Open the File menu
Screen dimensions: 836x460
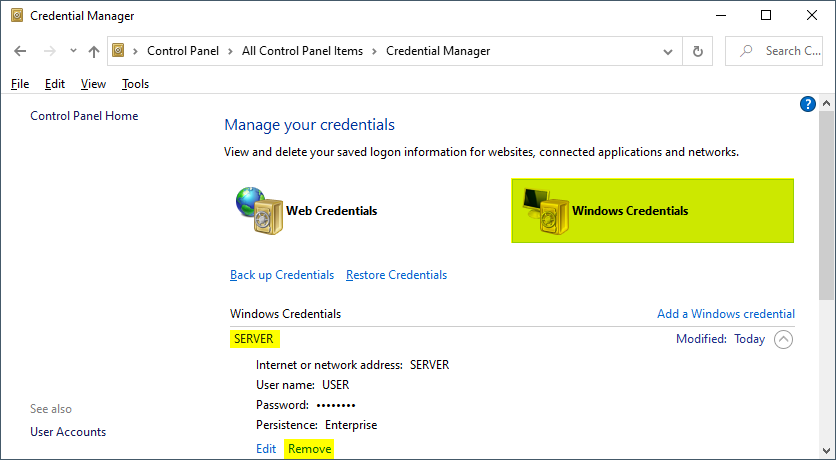tap(20, 84)
